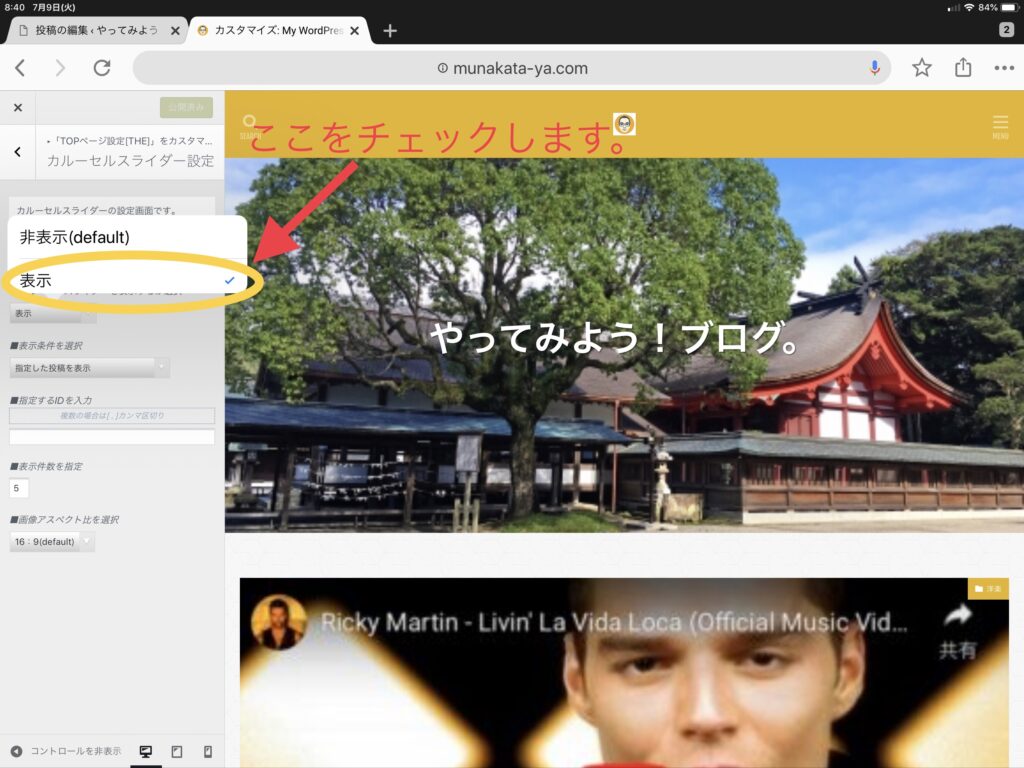
Task: Click the munakata-ya.com address bar
Action: [512, 68]
